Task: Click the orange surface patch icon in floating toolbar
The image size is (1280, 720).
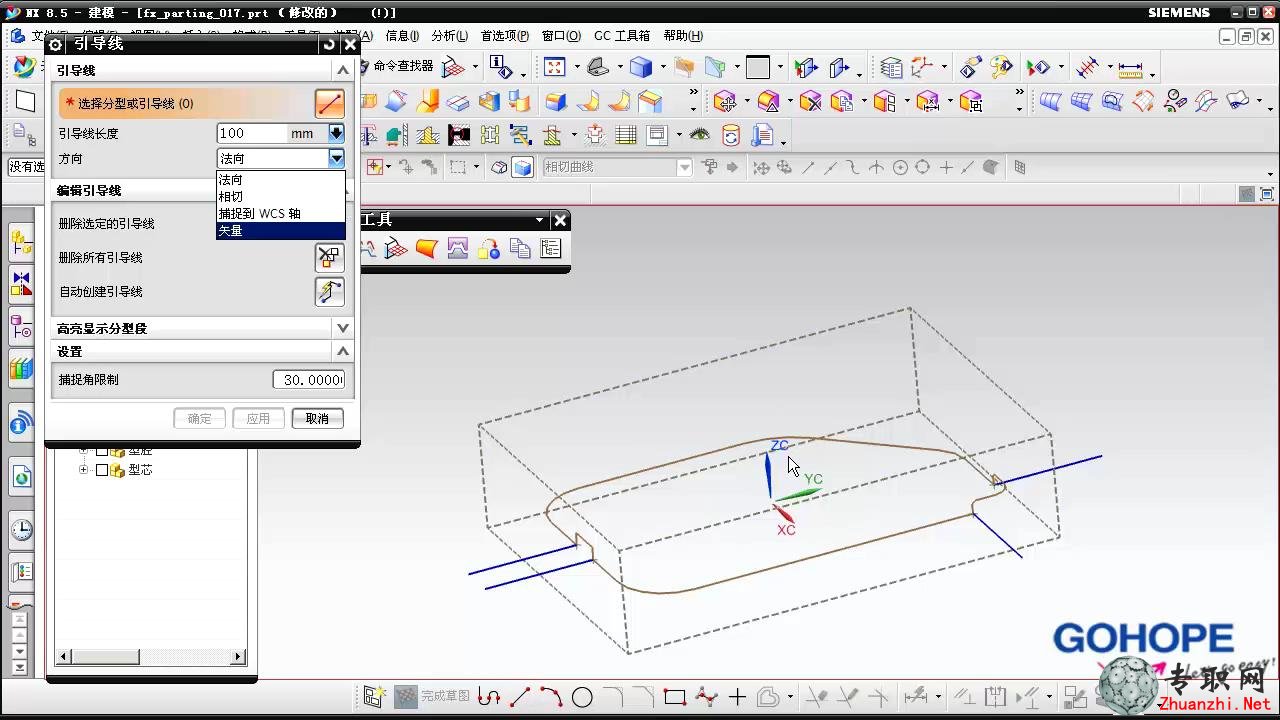Action: (427, 248)
